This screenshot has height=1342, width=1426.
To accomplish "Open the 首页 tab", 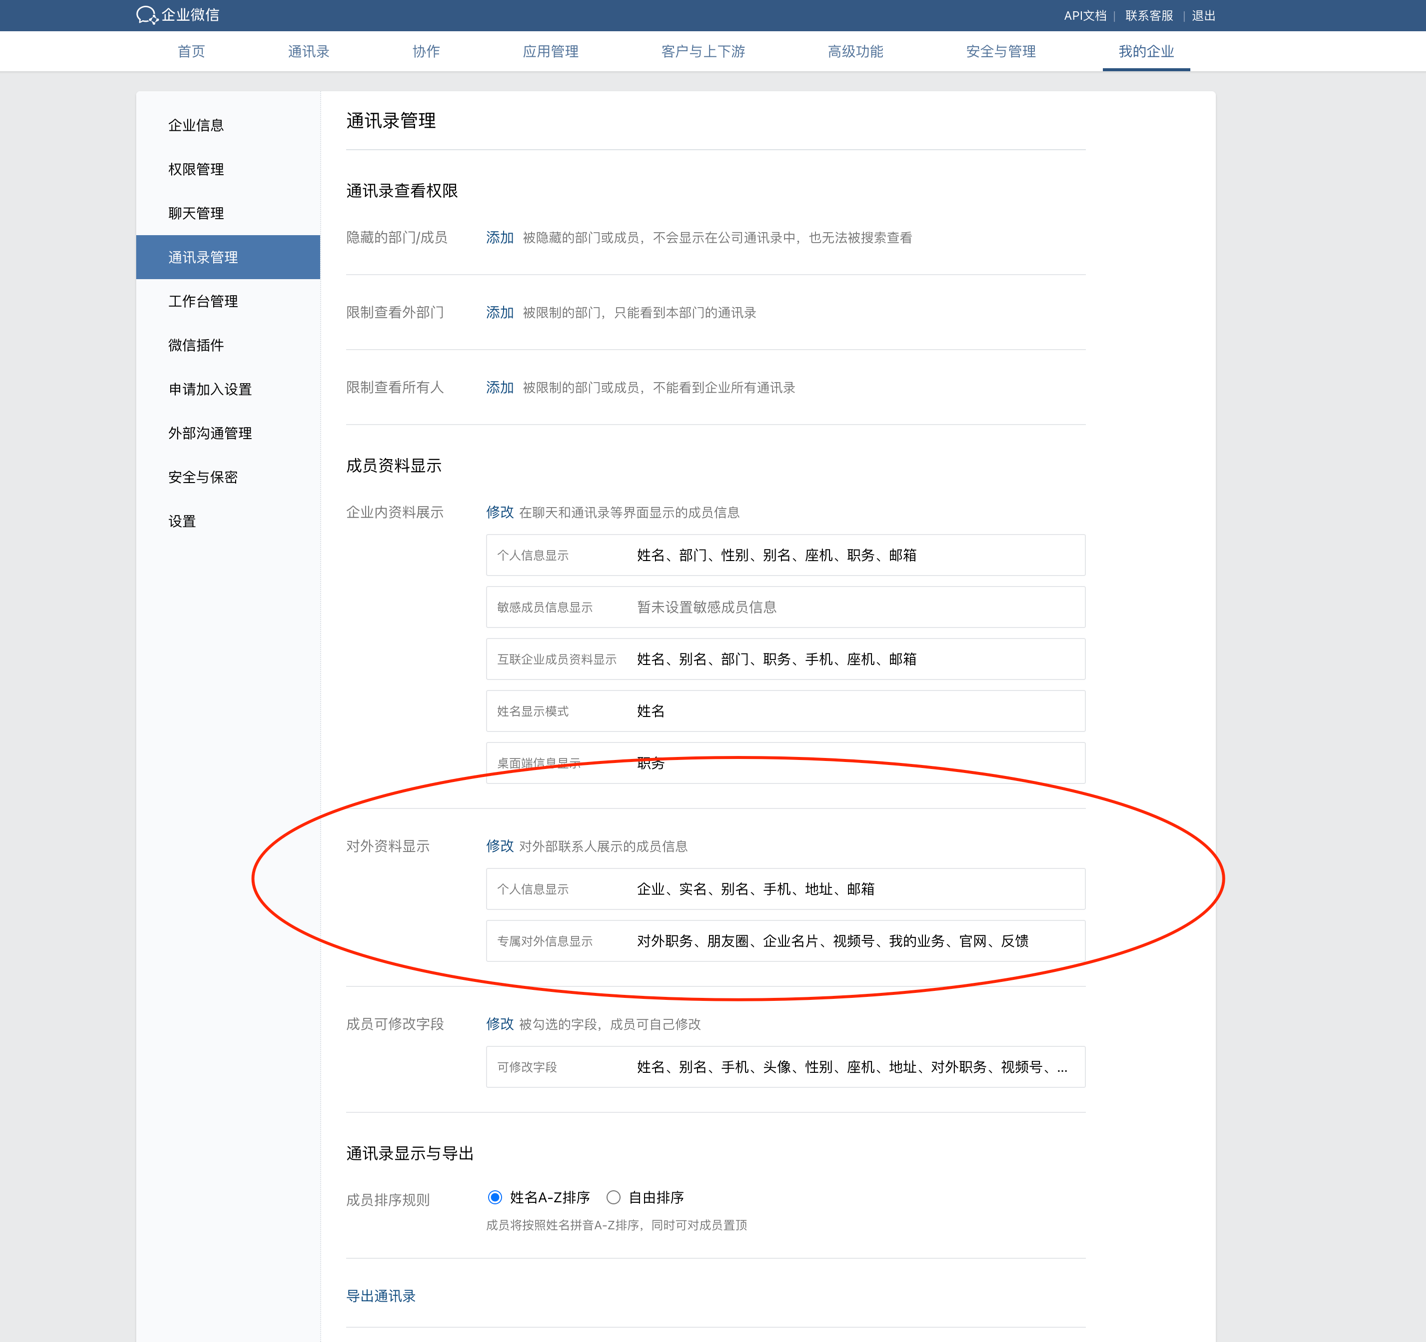I will click(191, 51).
